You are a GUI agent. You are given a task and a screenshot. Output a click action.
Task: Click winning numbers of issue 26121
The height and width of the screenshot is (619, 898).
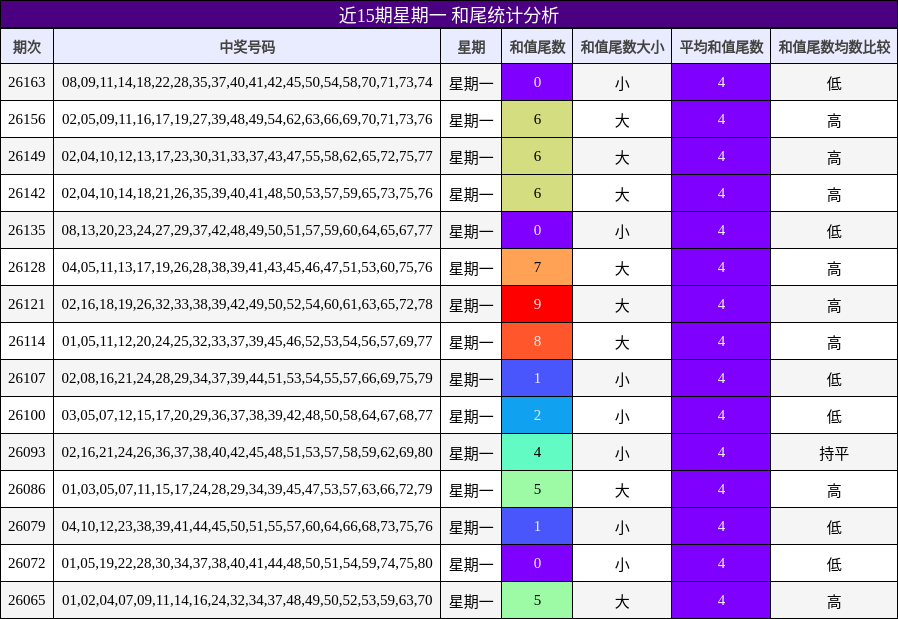(x=247, y=304)
